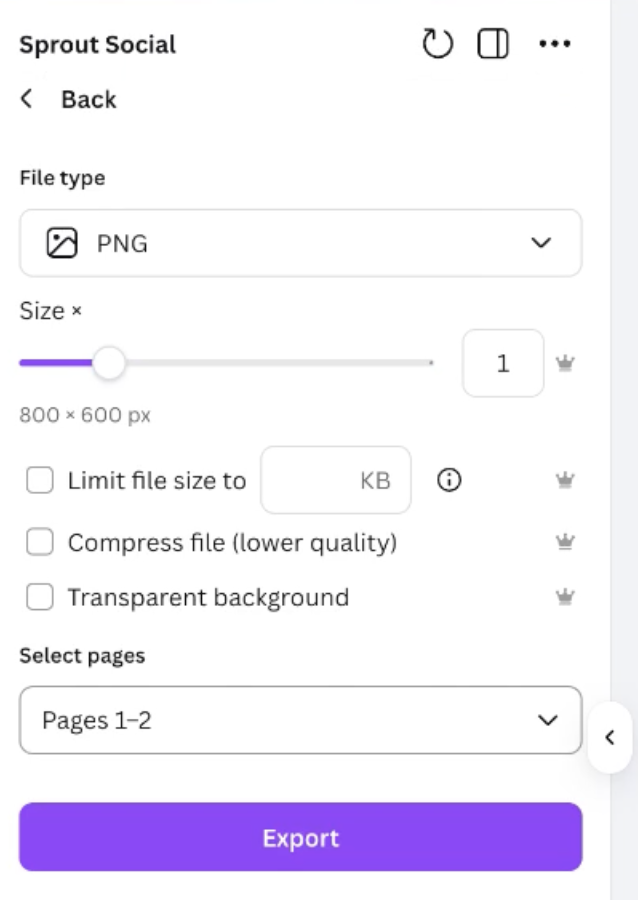
Task: Open the three-dot more options menu
Action: (555, 43)
